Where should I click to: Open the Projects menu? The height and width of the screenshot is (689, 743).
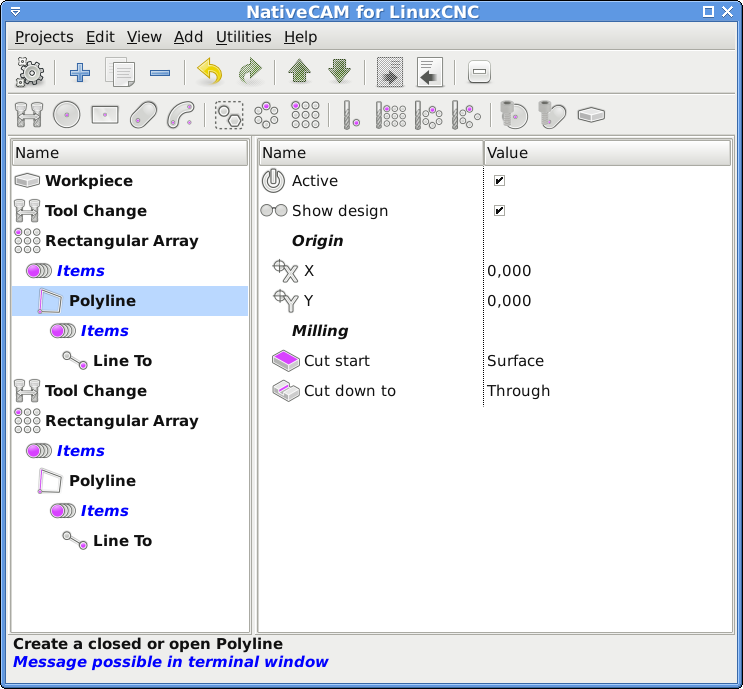(44, 37)
